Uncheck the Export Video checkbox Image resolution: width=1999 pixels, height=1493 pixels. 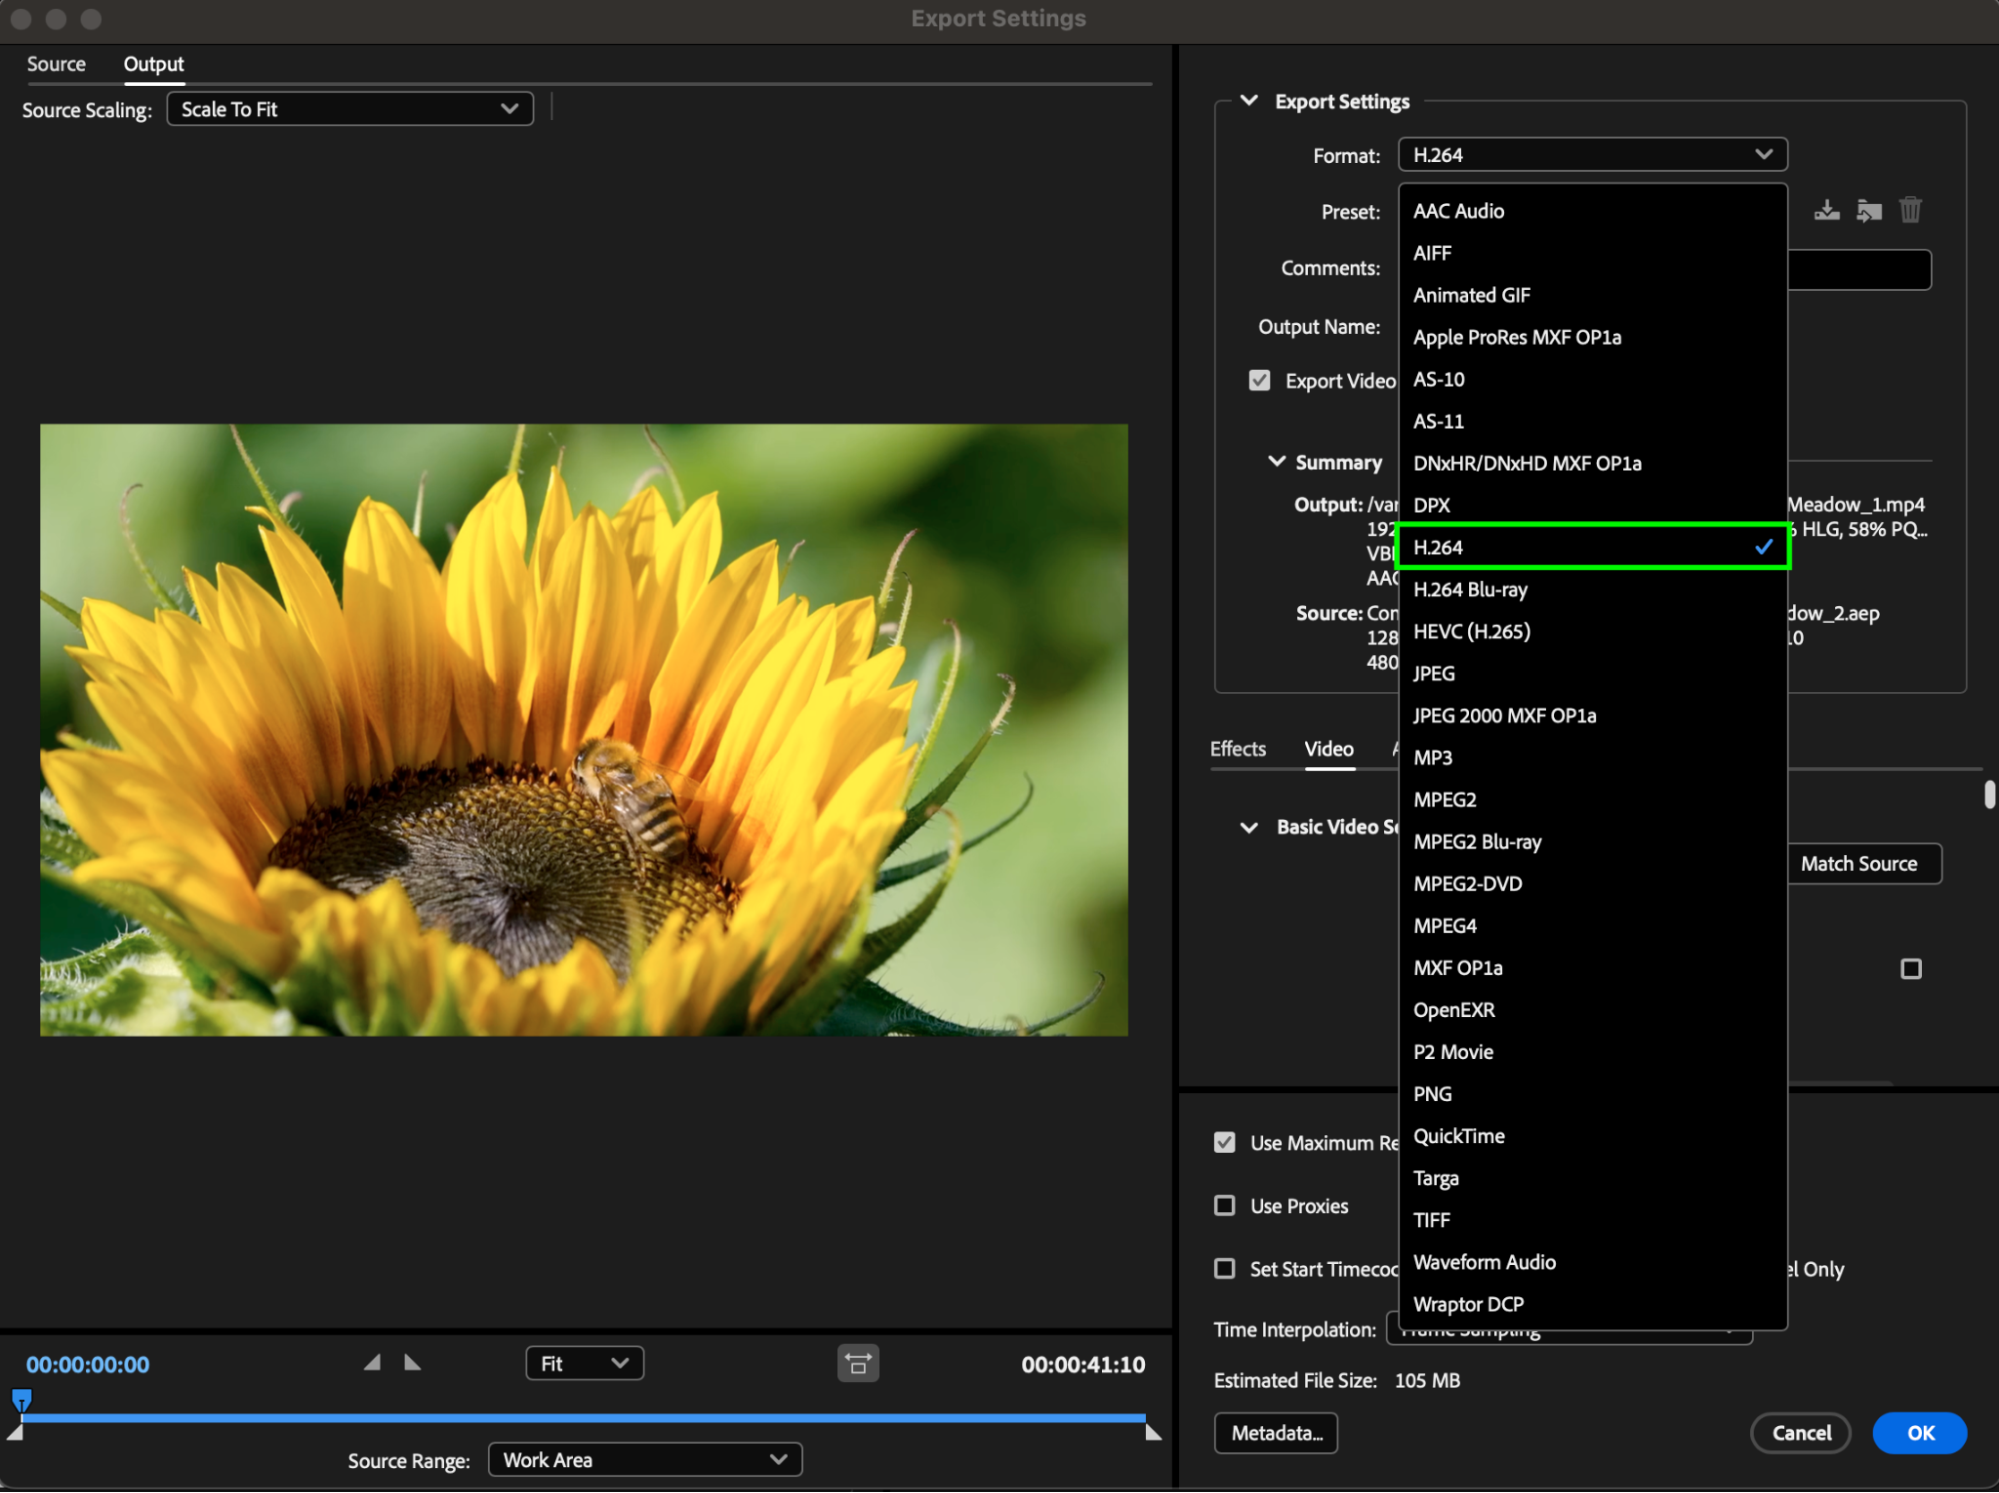[1259, 381]
